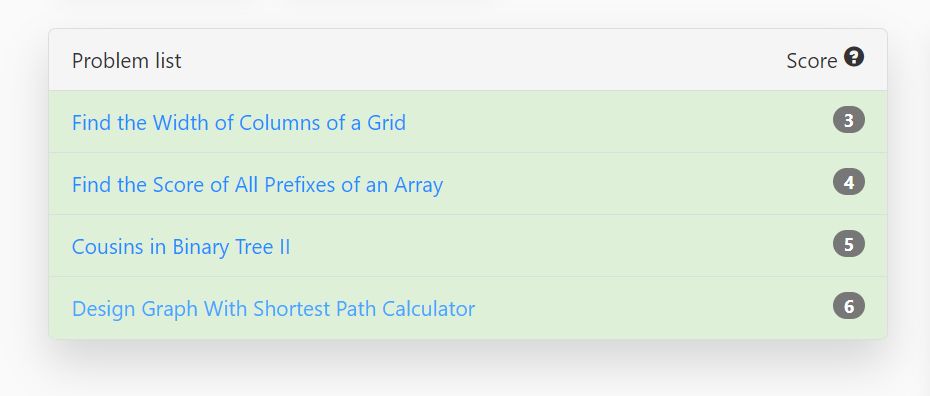This screenshot has width=930, height=396.
Task: Click the score badge showing 6
Action: pyautogui.click(x=849, y=306)
